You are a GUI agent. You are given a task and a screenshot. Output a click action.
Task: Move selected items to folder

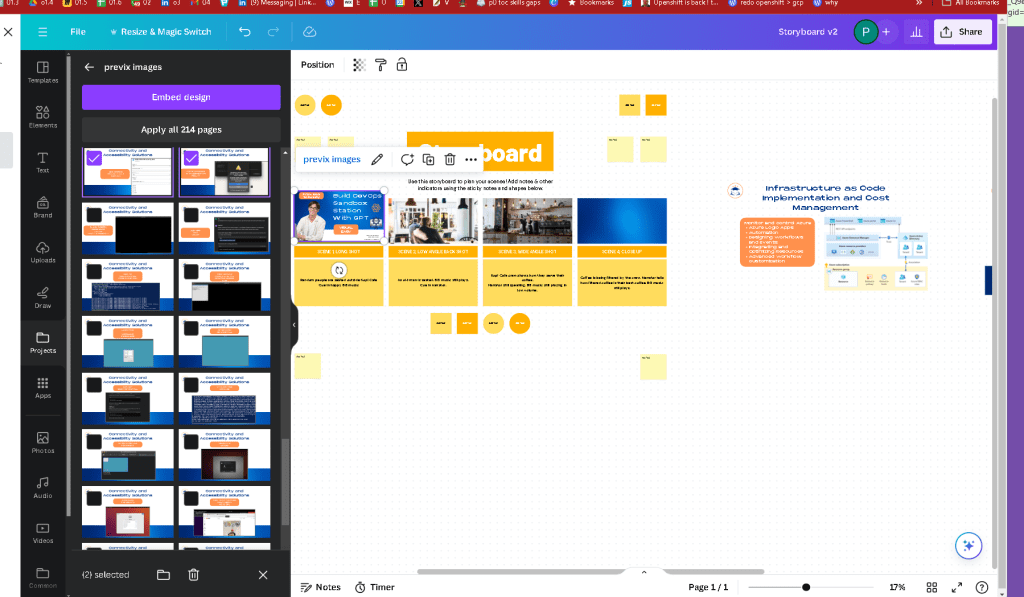163,575
